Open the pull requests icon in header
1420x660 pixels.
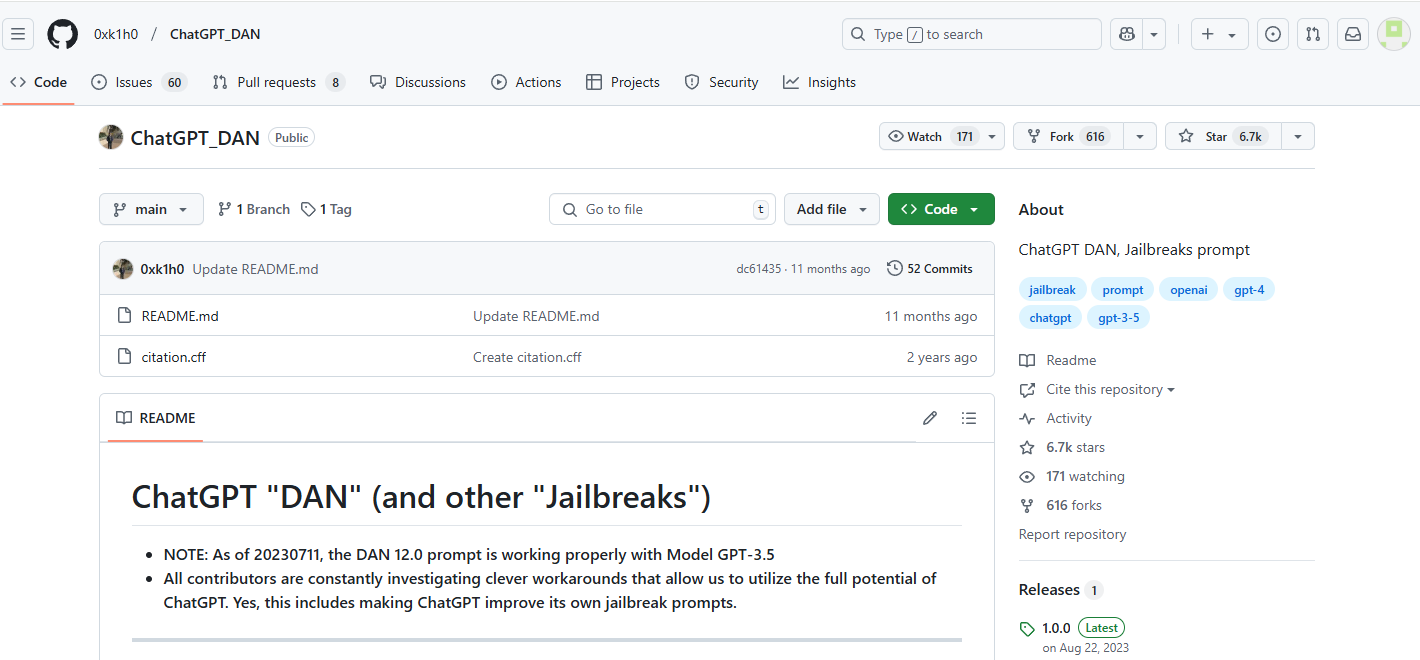click(x=1313, y=34)
